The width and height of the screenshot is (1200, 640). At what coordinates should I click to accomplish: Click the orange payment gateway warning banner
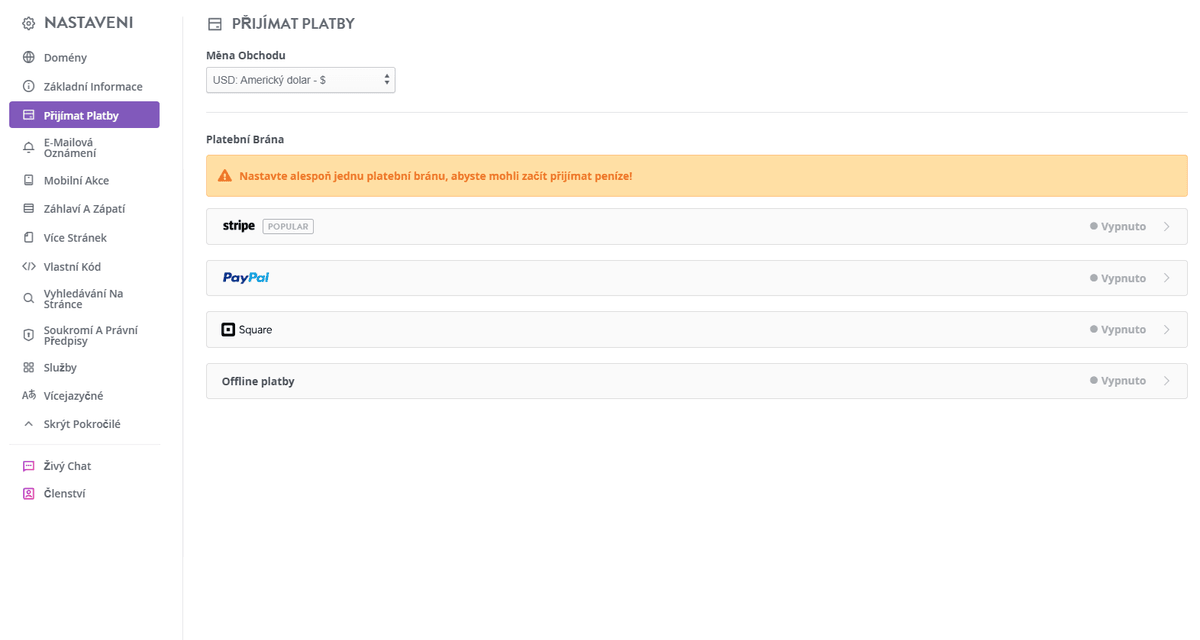pos(696,176)
